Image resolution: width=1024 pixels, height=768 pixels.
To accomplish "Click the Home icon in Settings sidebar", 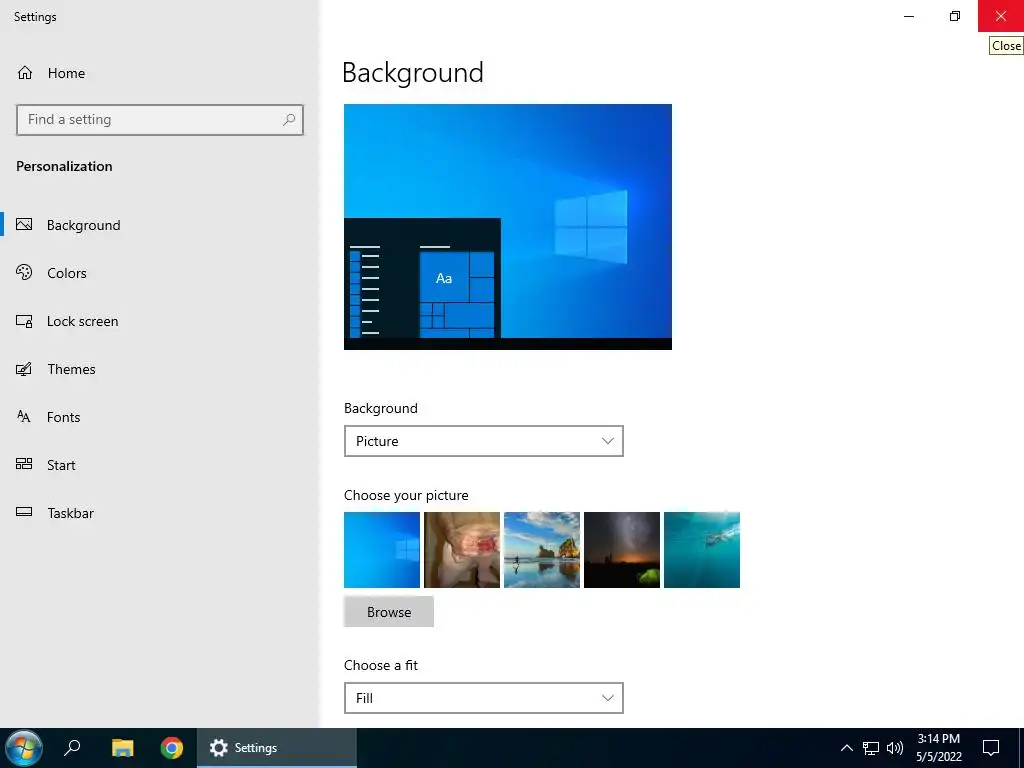I will click(x=25, y=72).
